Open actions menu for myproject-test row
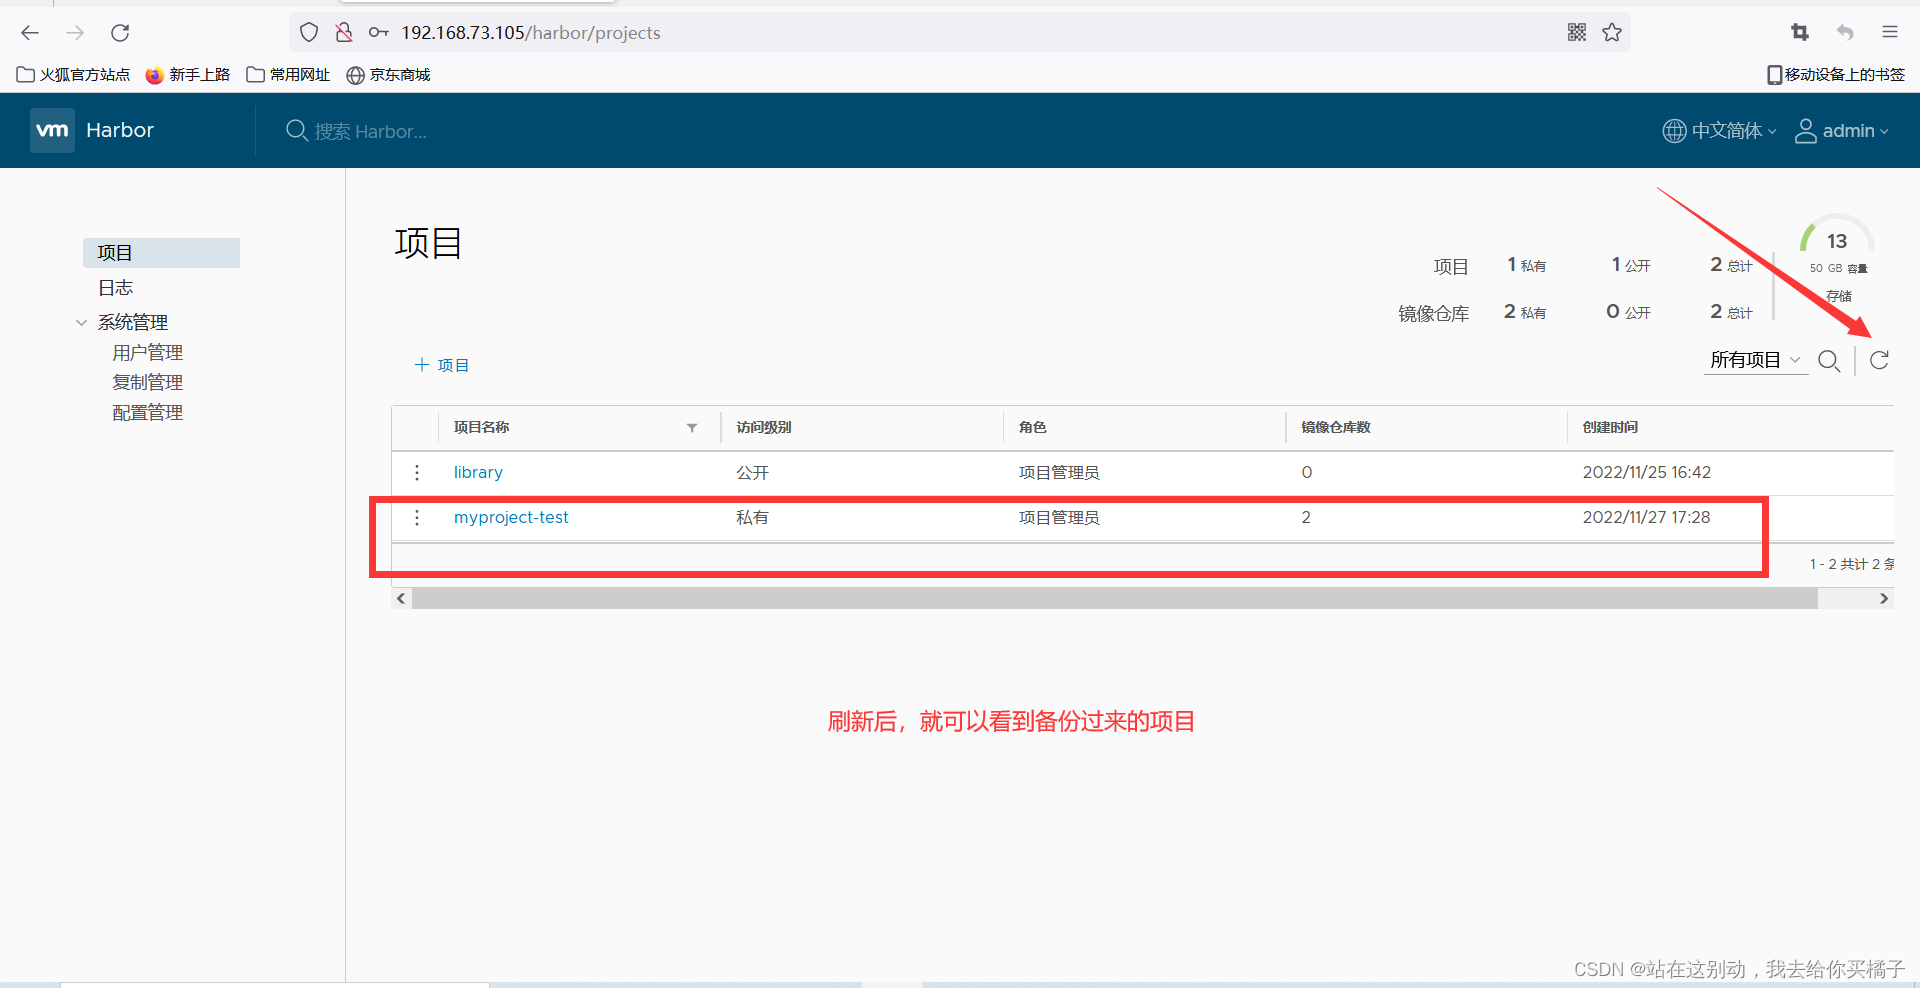Image resolution: width=1920 pixels, height=988 pixels. [x=417, y=517]
